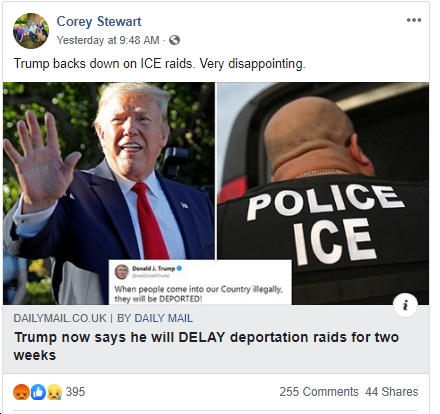Click the blue thumbs-up like reaction
Image resolution: width=440 pixels, height=414 pixels.
pos(38,392)
